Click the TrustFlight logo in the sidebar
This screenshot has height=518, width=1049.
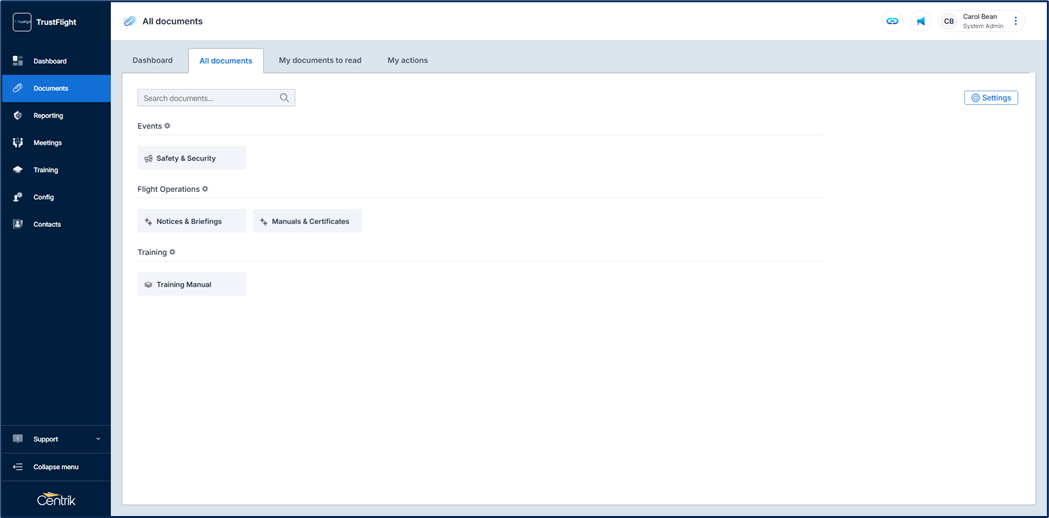pyautogui.click(x=22, y=22)
